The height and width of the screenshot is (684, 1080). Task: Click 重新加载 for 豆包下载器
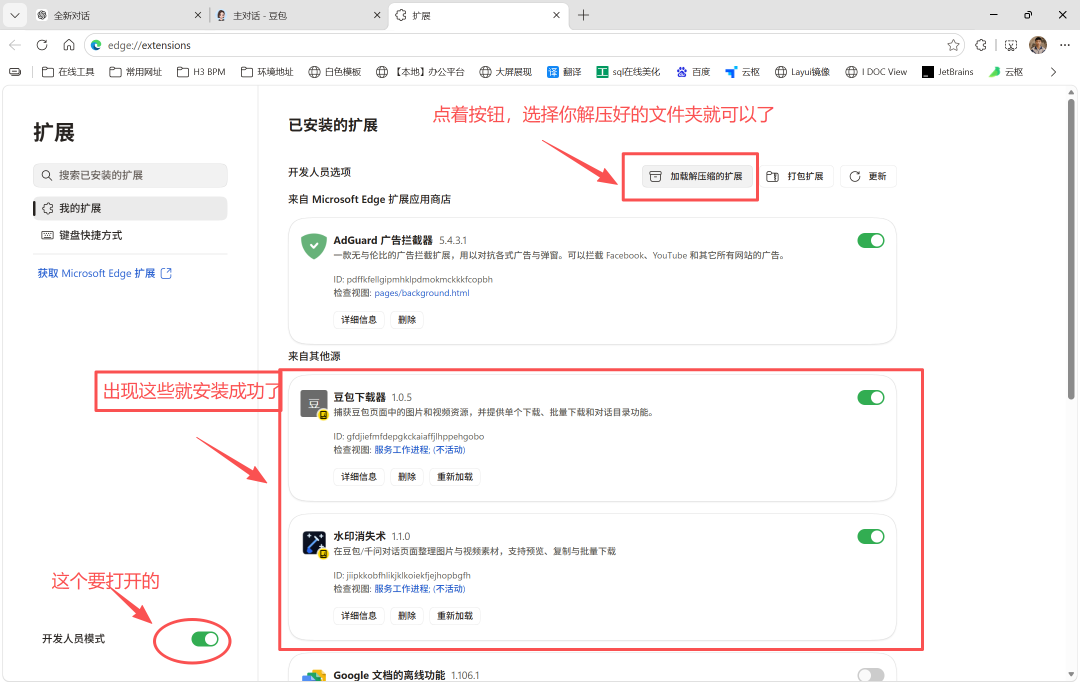coord(455,477)
